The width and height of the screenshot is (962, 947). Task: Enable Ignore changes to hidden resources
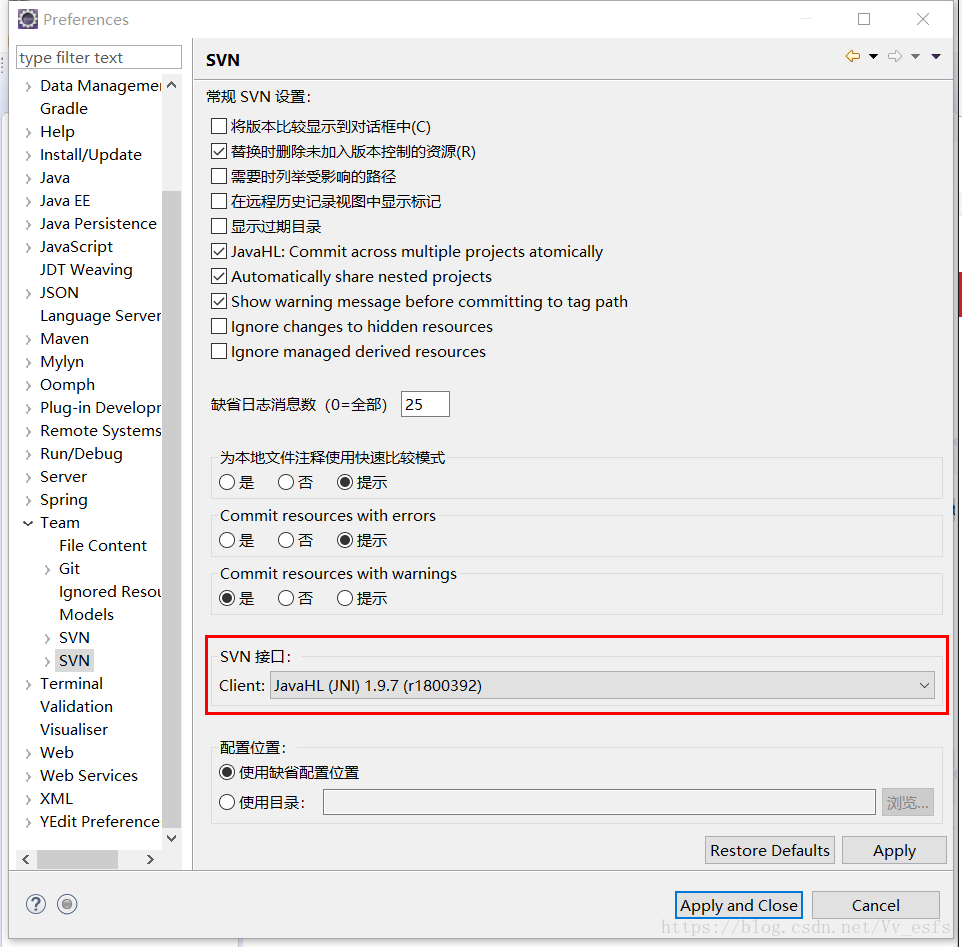click(x=219, y=326)
